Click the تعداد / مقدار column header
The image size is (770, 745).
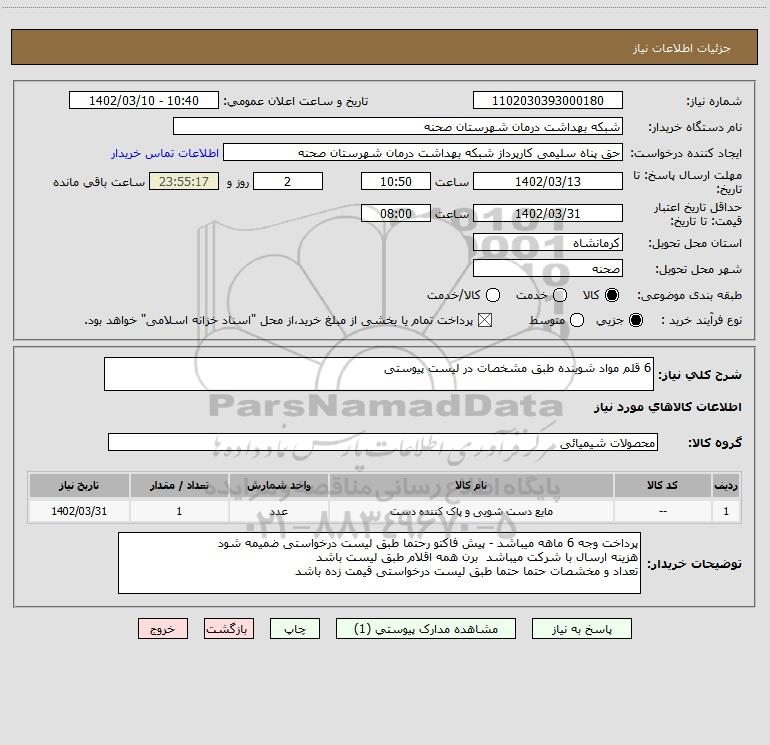click(179, 485)
